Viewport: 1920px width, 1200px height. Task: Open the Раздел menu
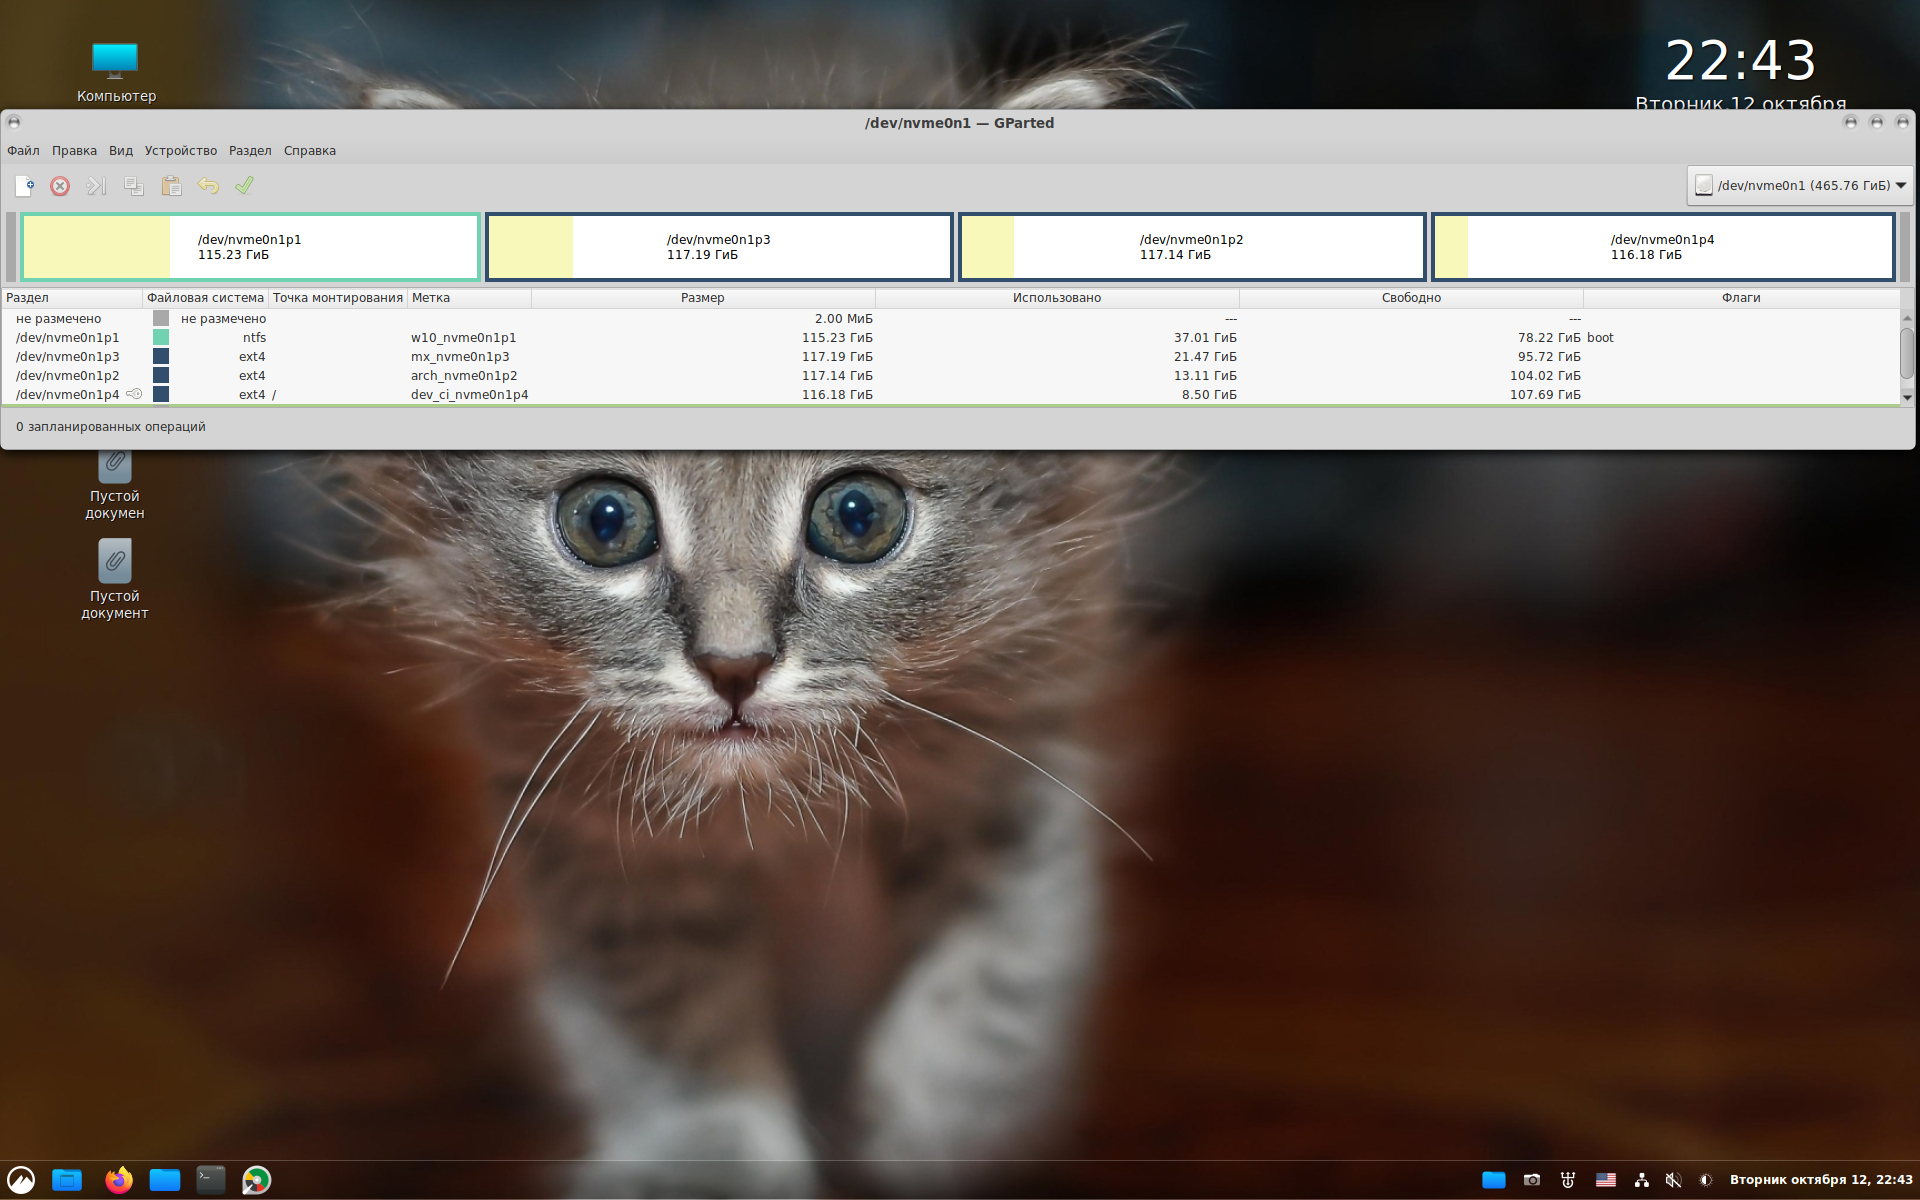tap(250, 151)
